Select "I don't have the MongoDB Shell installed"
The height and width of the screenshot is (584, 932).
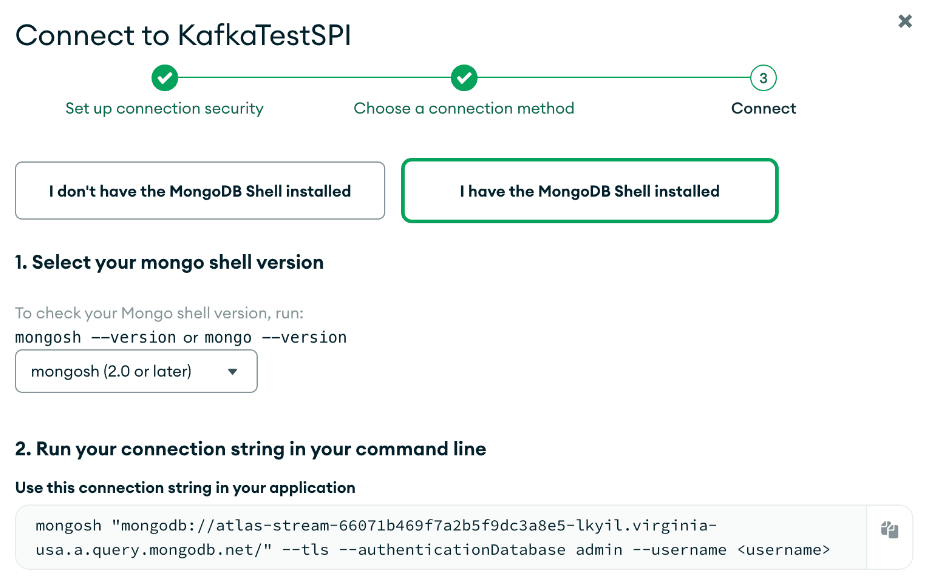pos(200,191)
